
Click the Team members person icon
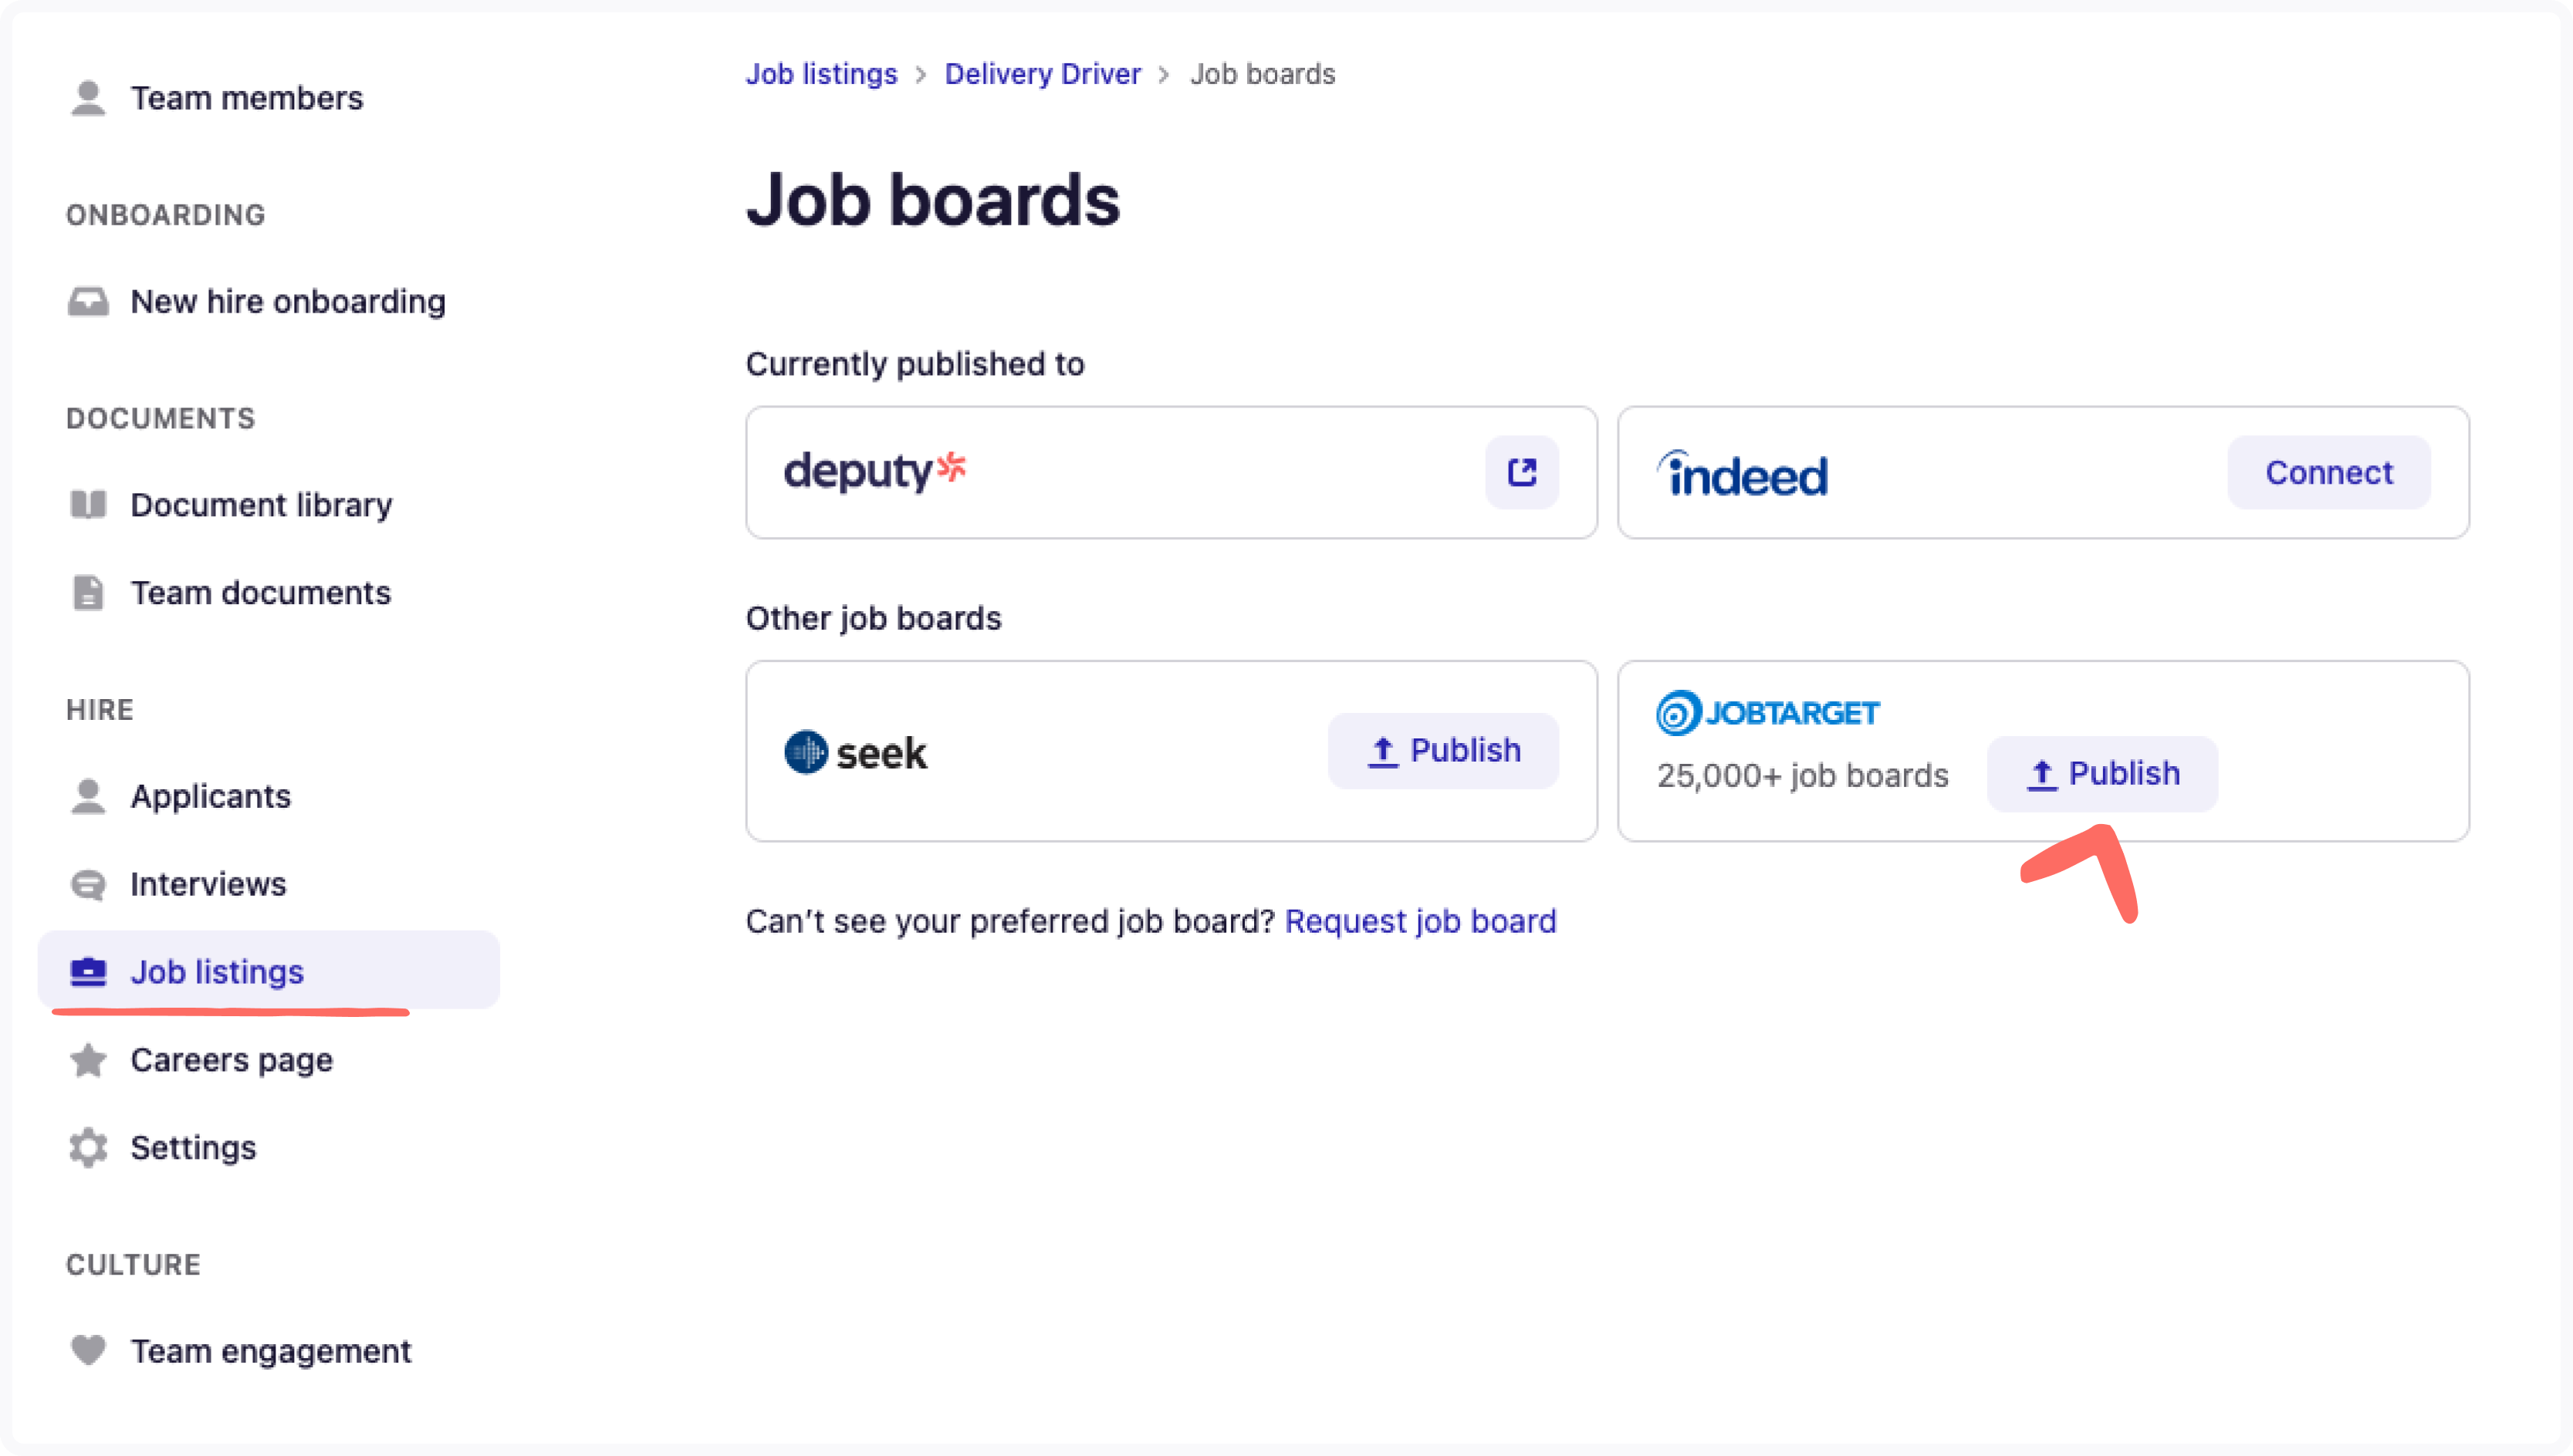pyautogui.click(x=88, y=98)
